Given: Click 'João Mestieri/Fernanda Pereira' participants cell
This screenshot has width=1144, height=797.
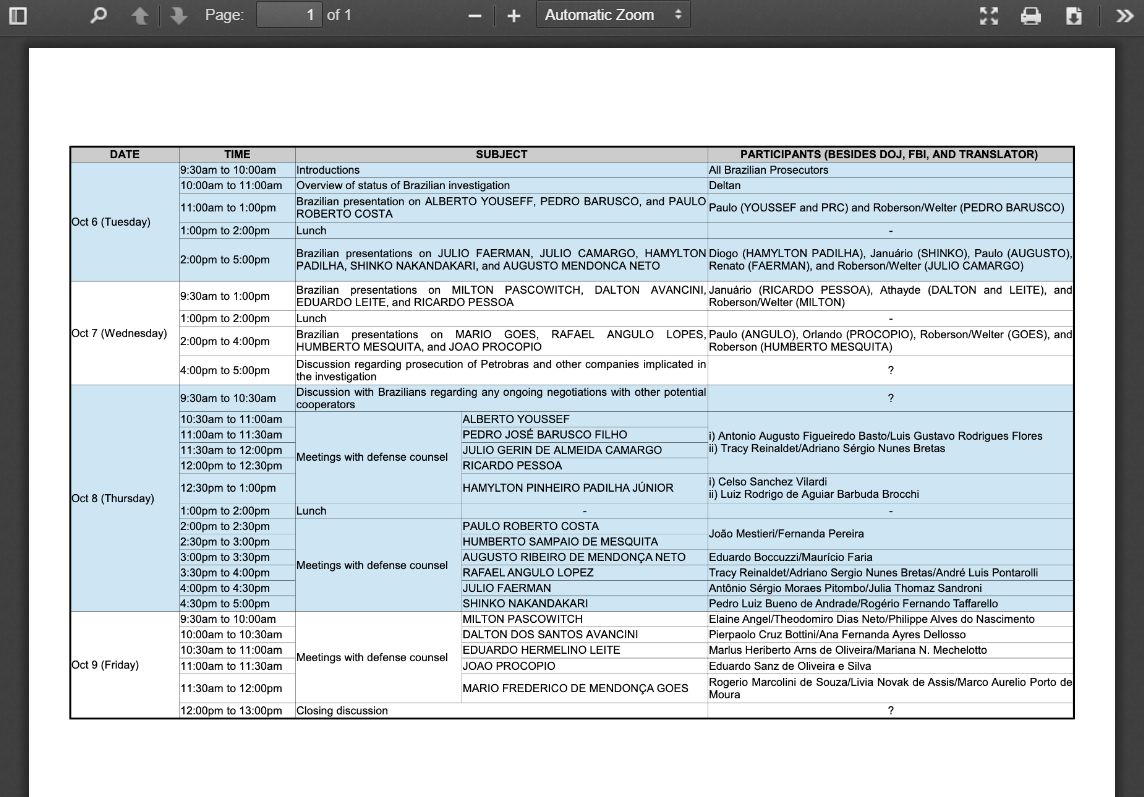Looking at the screenshot, I should click(x=890, y=534).
